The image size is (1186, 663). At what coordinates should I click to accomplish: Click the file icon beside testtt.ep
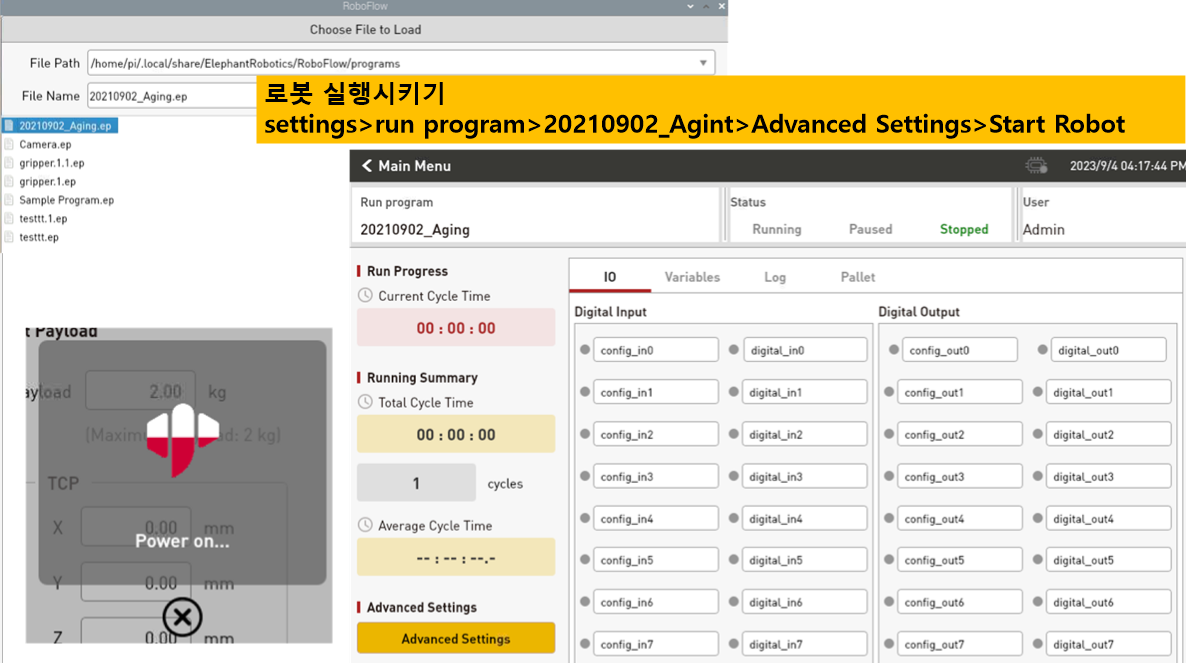9,237
